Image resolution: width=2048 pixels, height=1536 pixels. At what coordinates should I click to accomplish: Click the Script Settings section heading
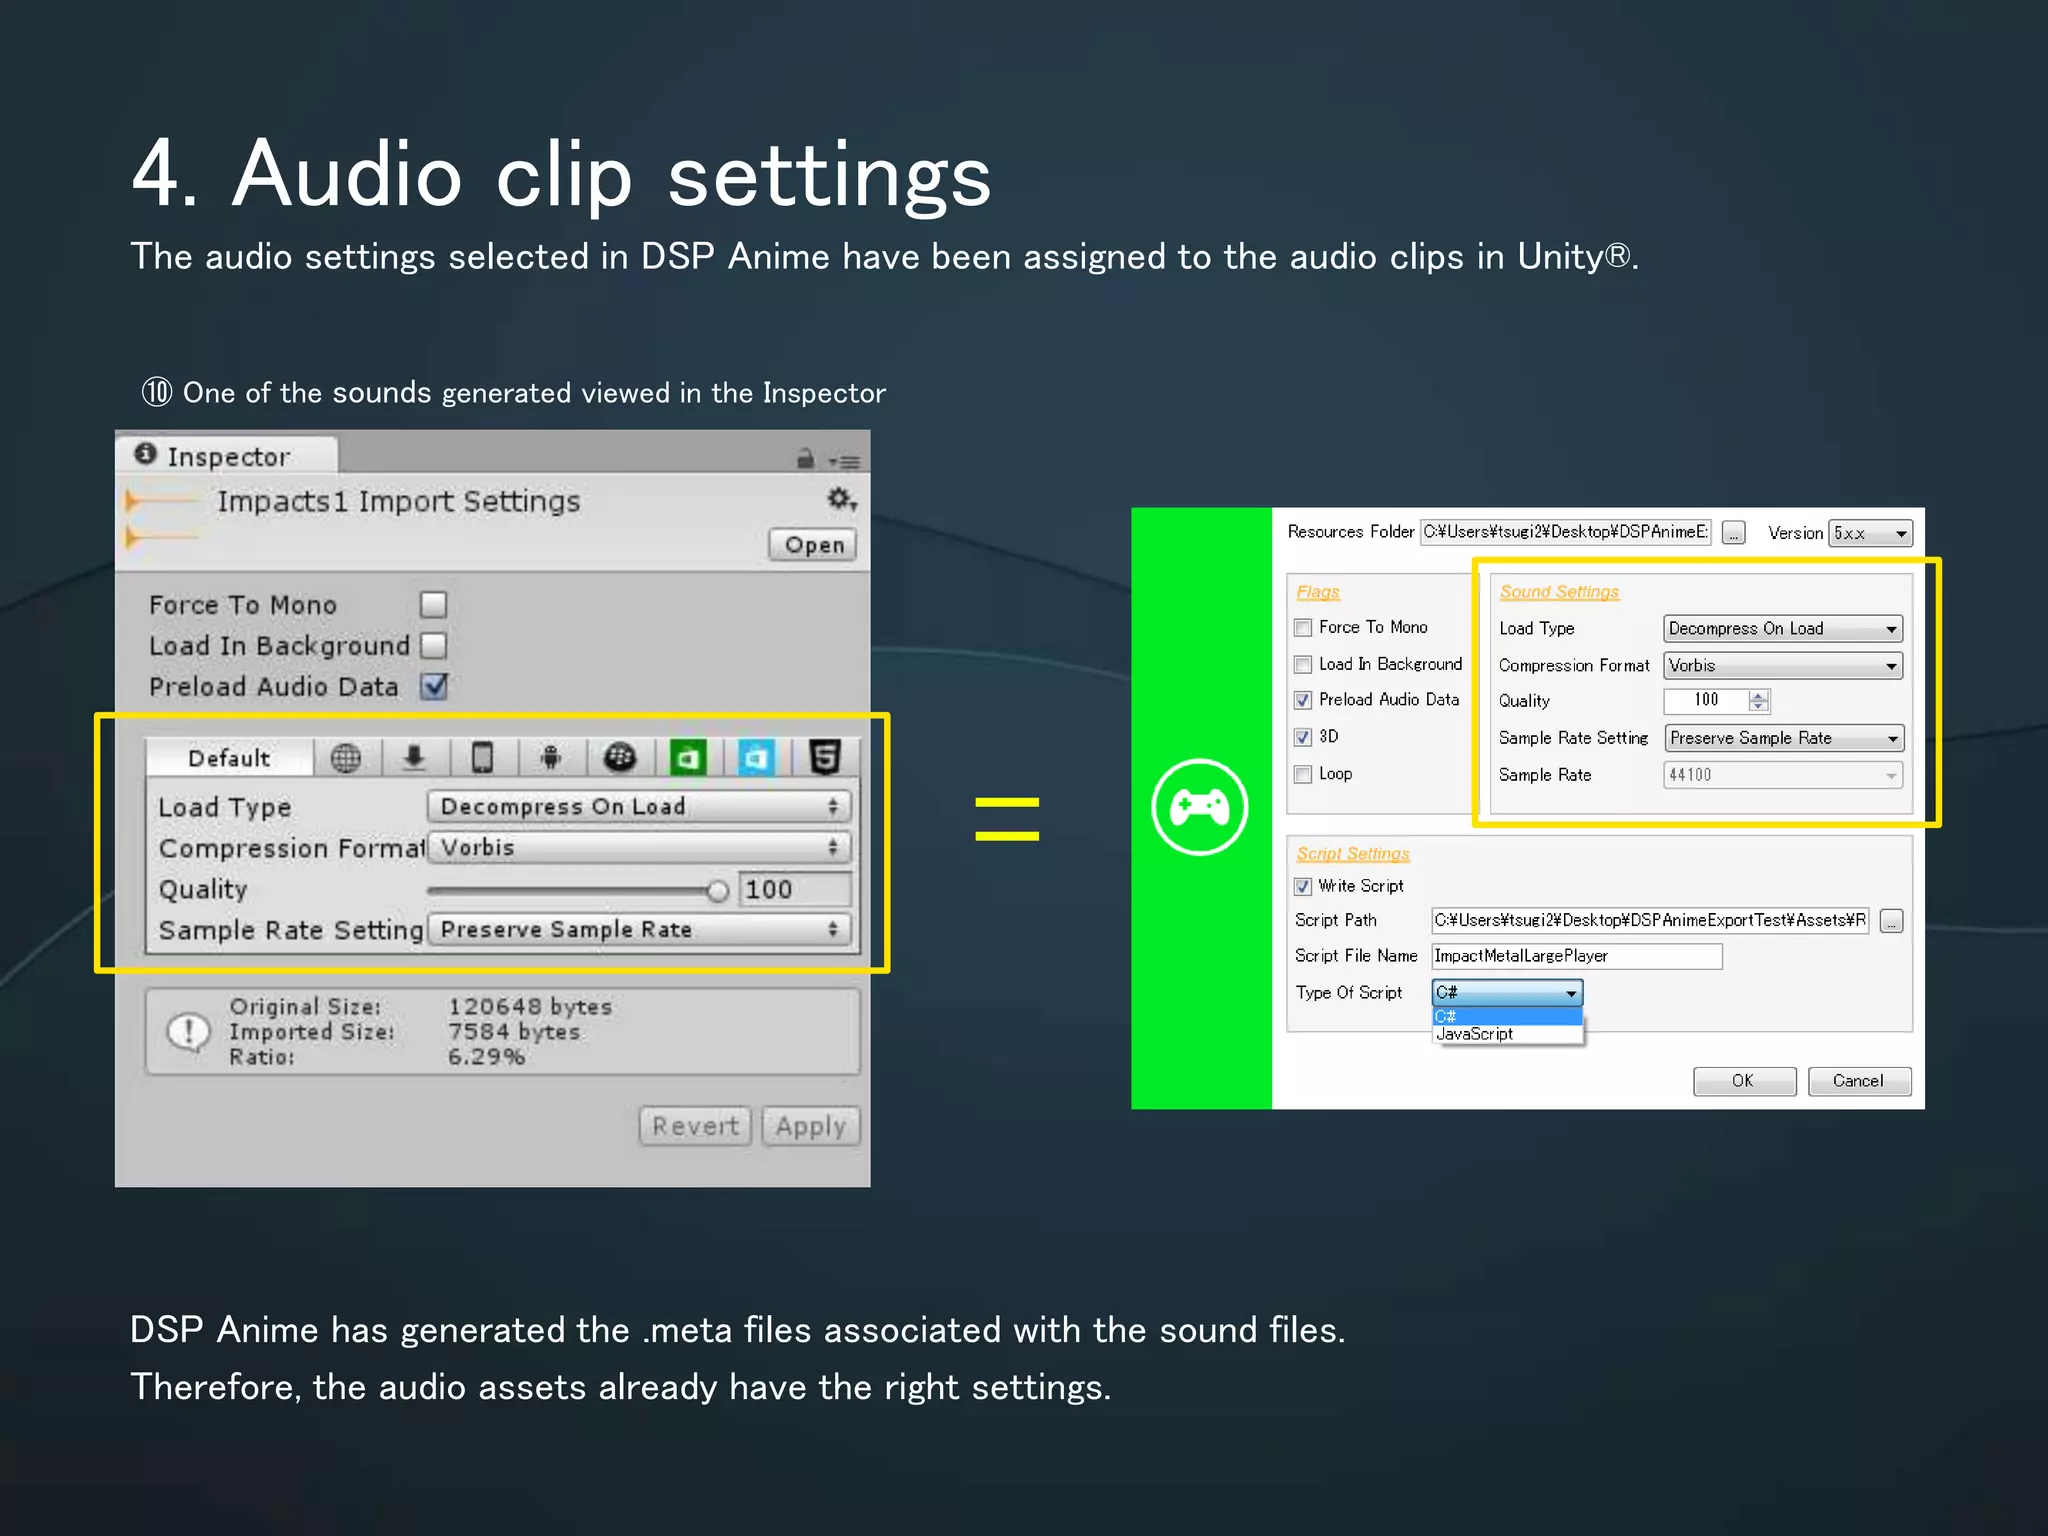pos(1353,854)
